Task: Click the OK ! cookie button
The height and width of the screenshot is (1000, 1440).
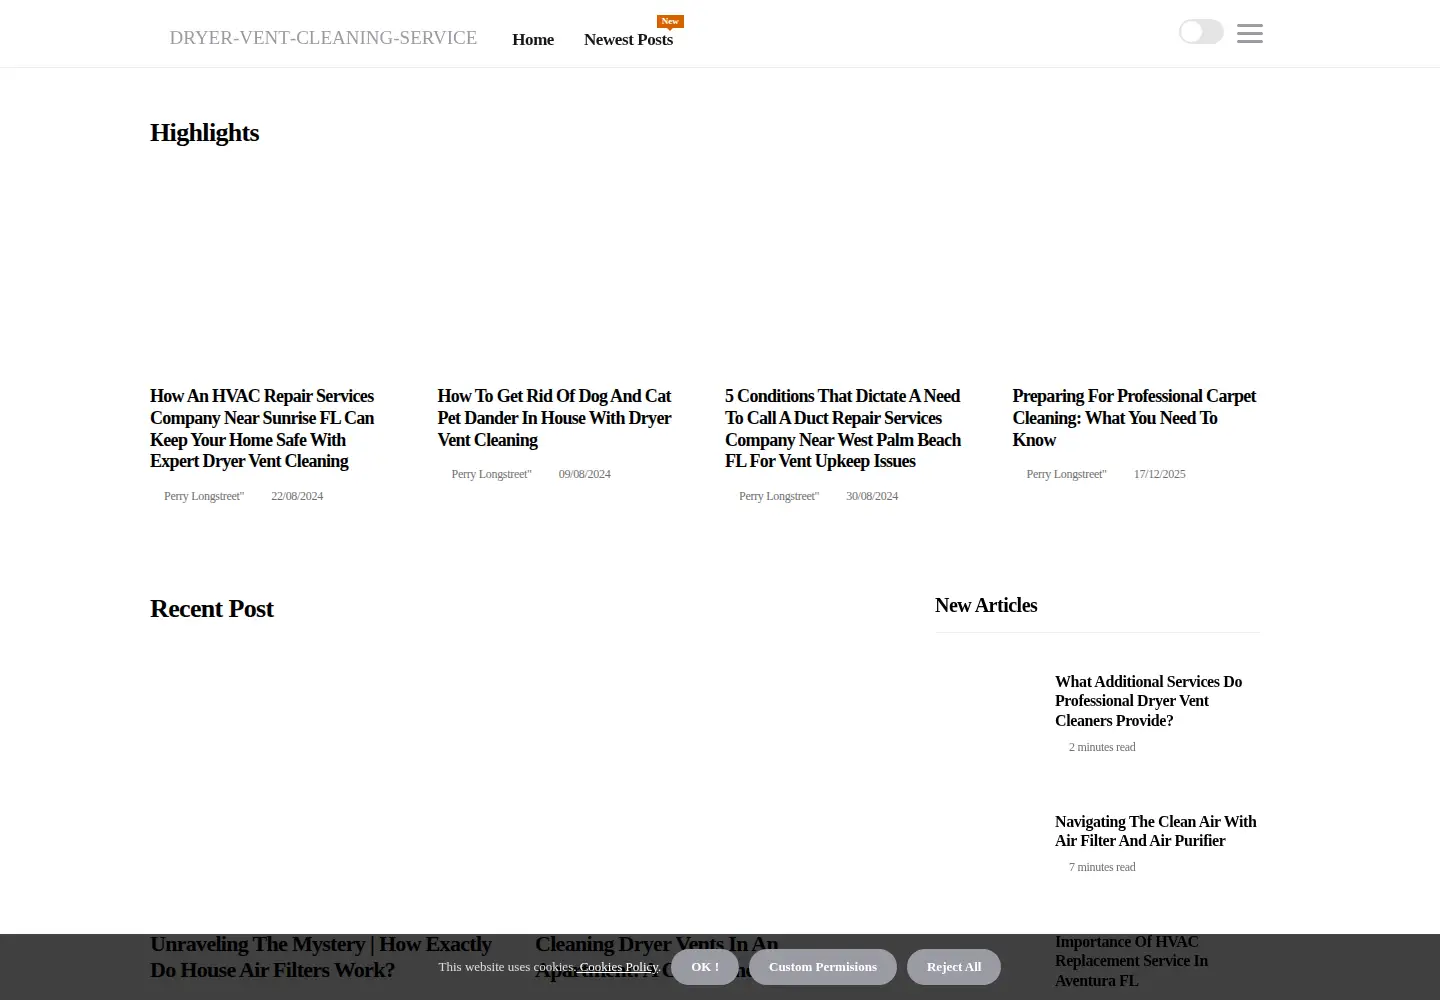Action: (x=705, y=967)
